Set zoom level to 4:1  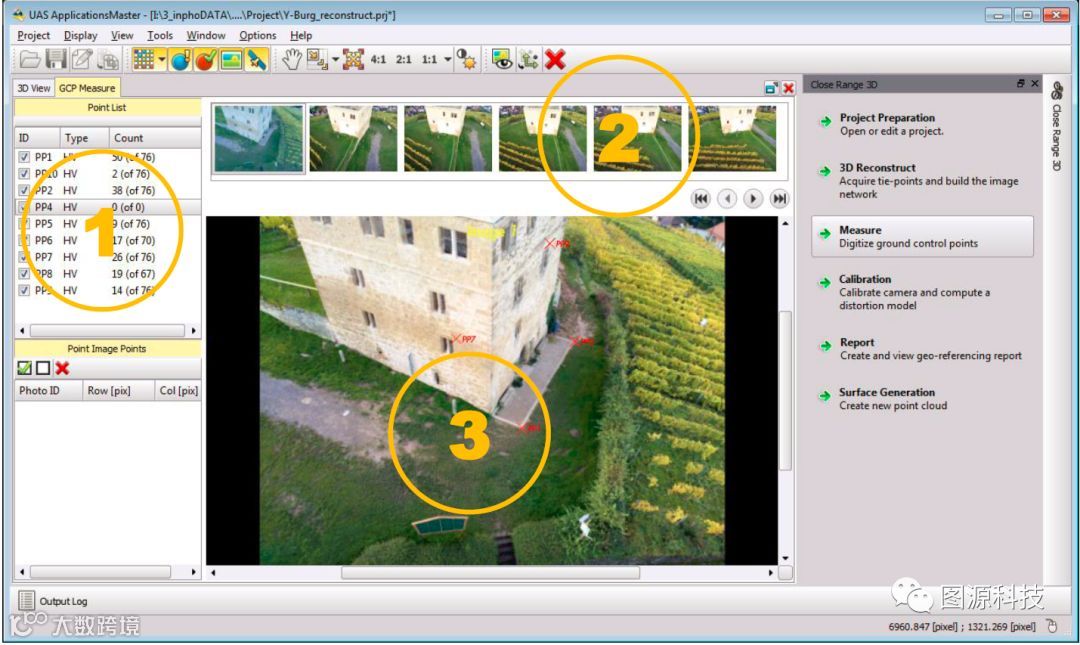pos(378,60)
